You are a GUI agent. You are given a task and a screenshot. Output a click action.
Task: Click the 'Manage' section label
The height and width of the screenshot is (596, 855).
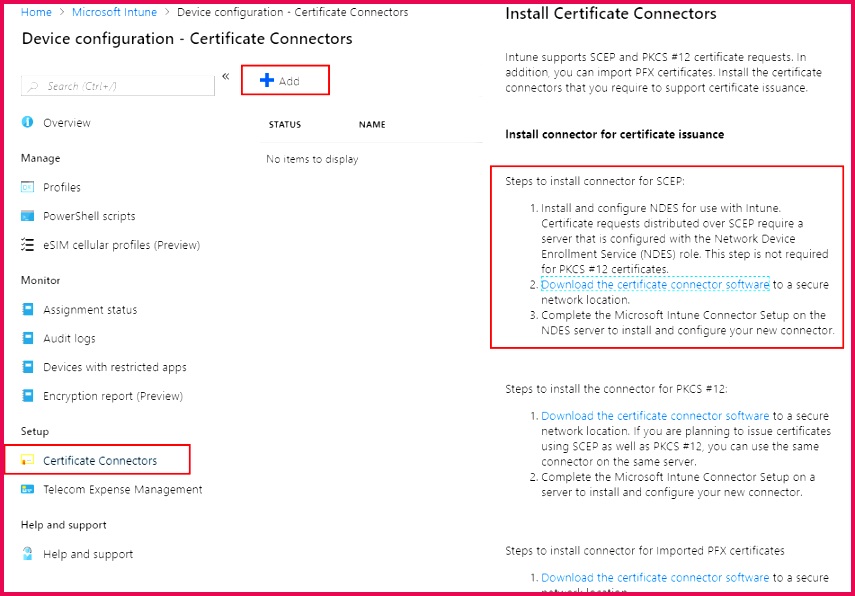pyautogui.click(x=40, y=158)
